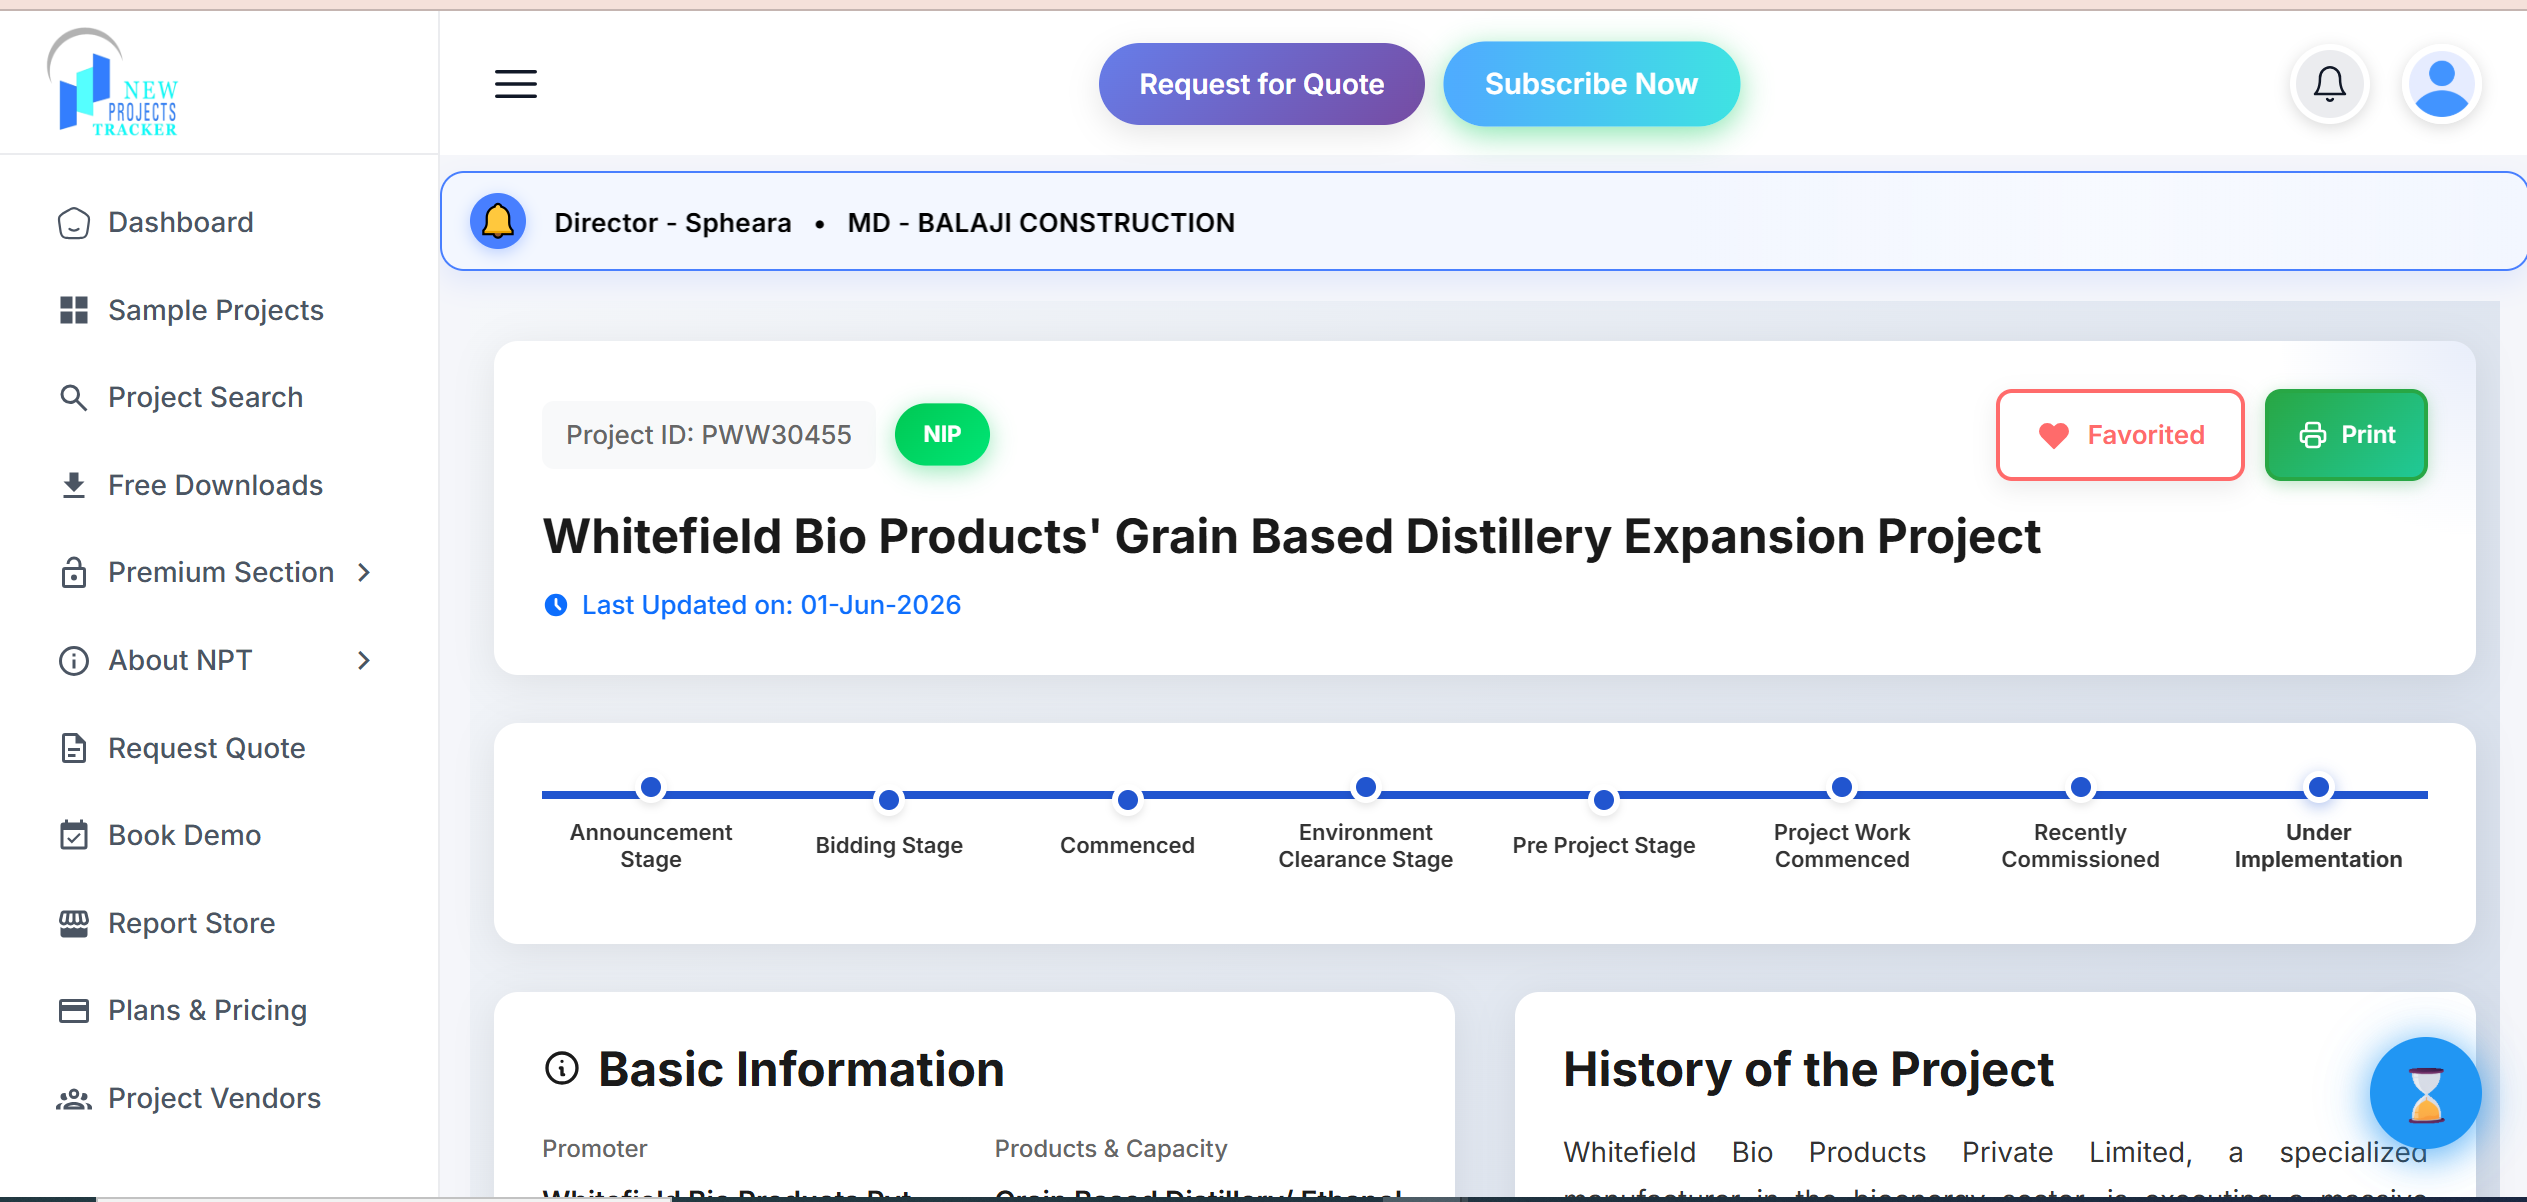Click Last Updated on: 01-Jun-2026 text
The image size is (2527, 1202).
point(771,605)
